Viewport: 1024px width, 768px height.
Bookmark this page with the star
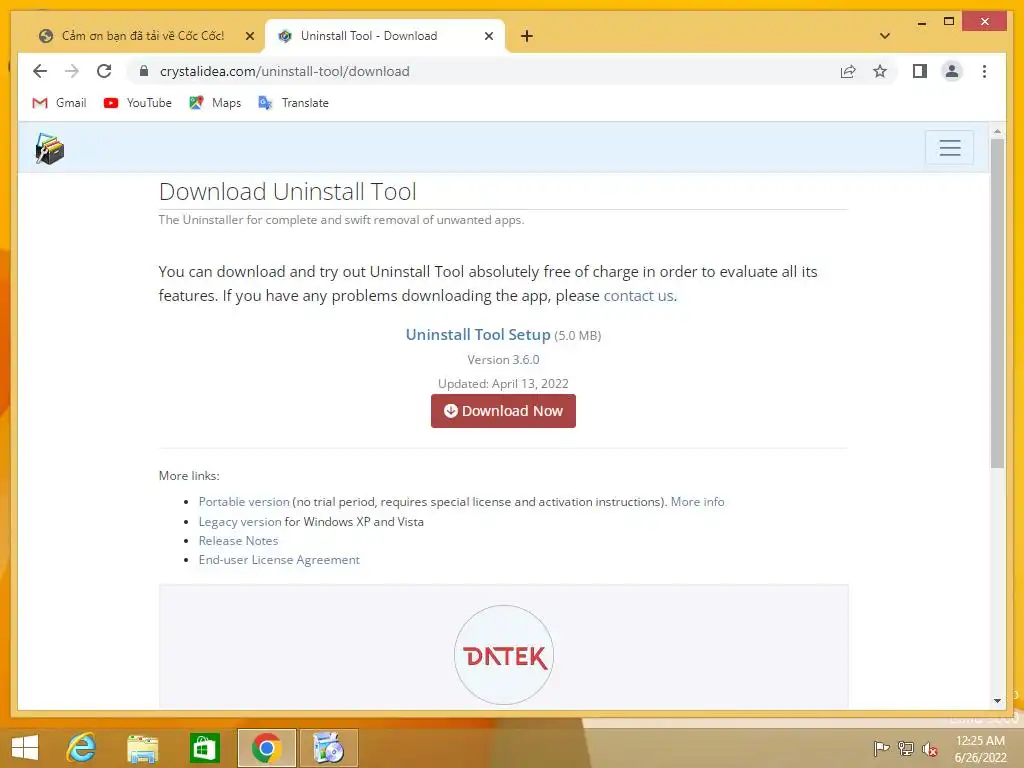click(880, 71)
